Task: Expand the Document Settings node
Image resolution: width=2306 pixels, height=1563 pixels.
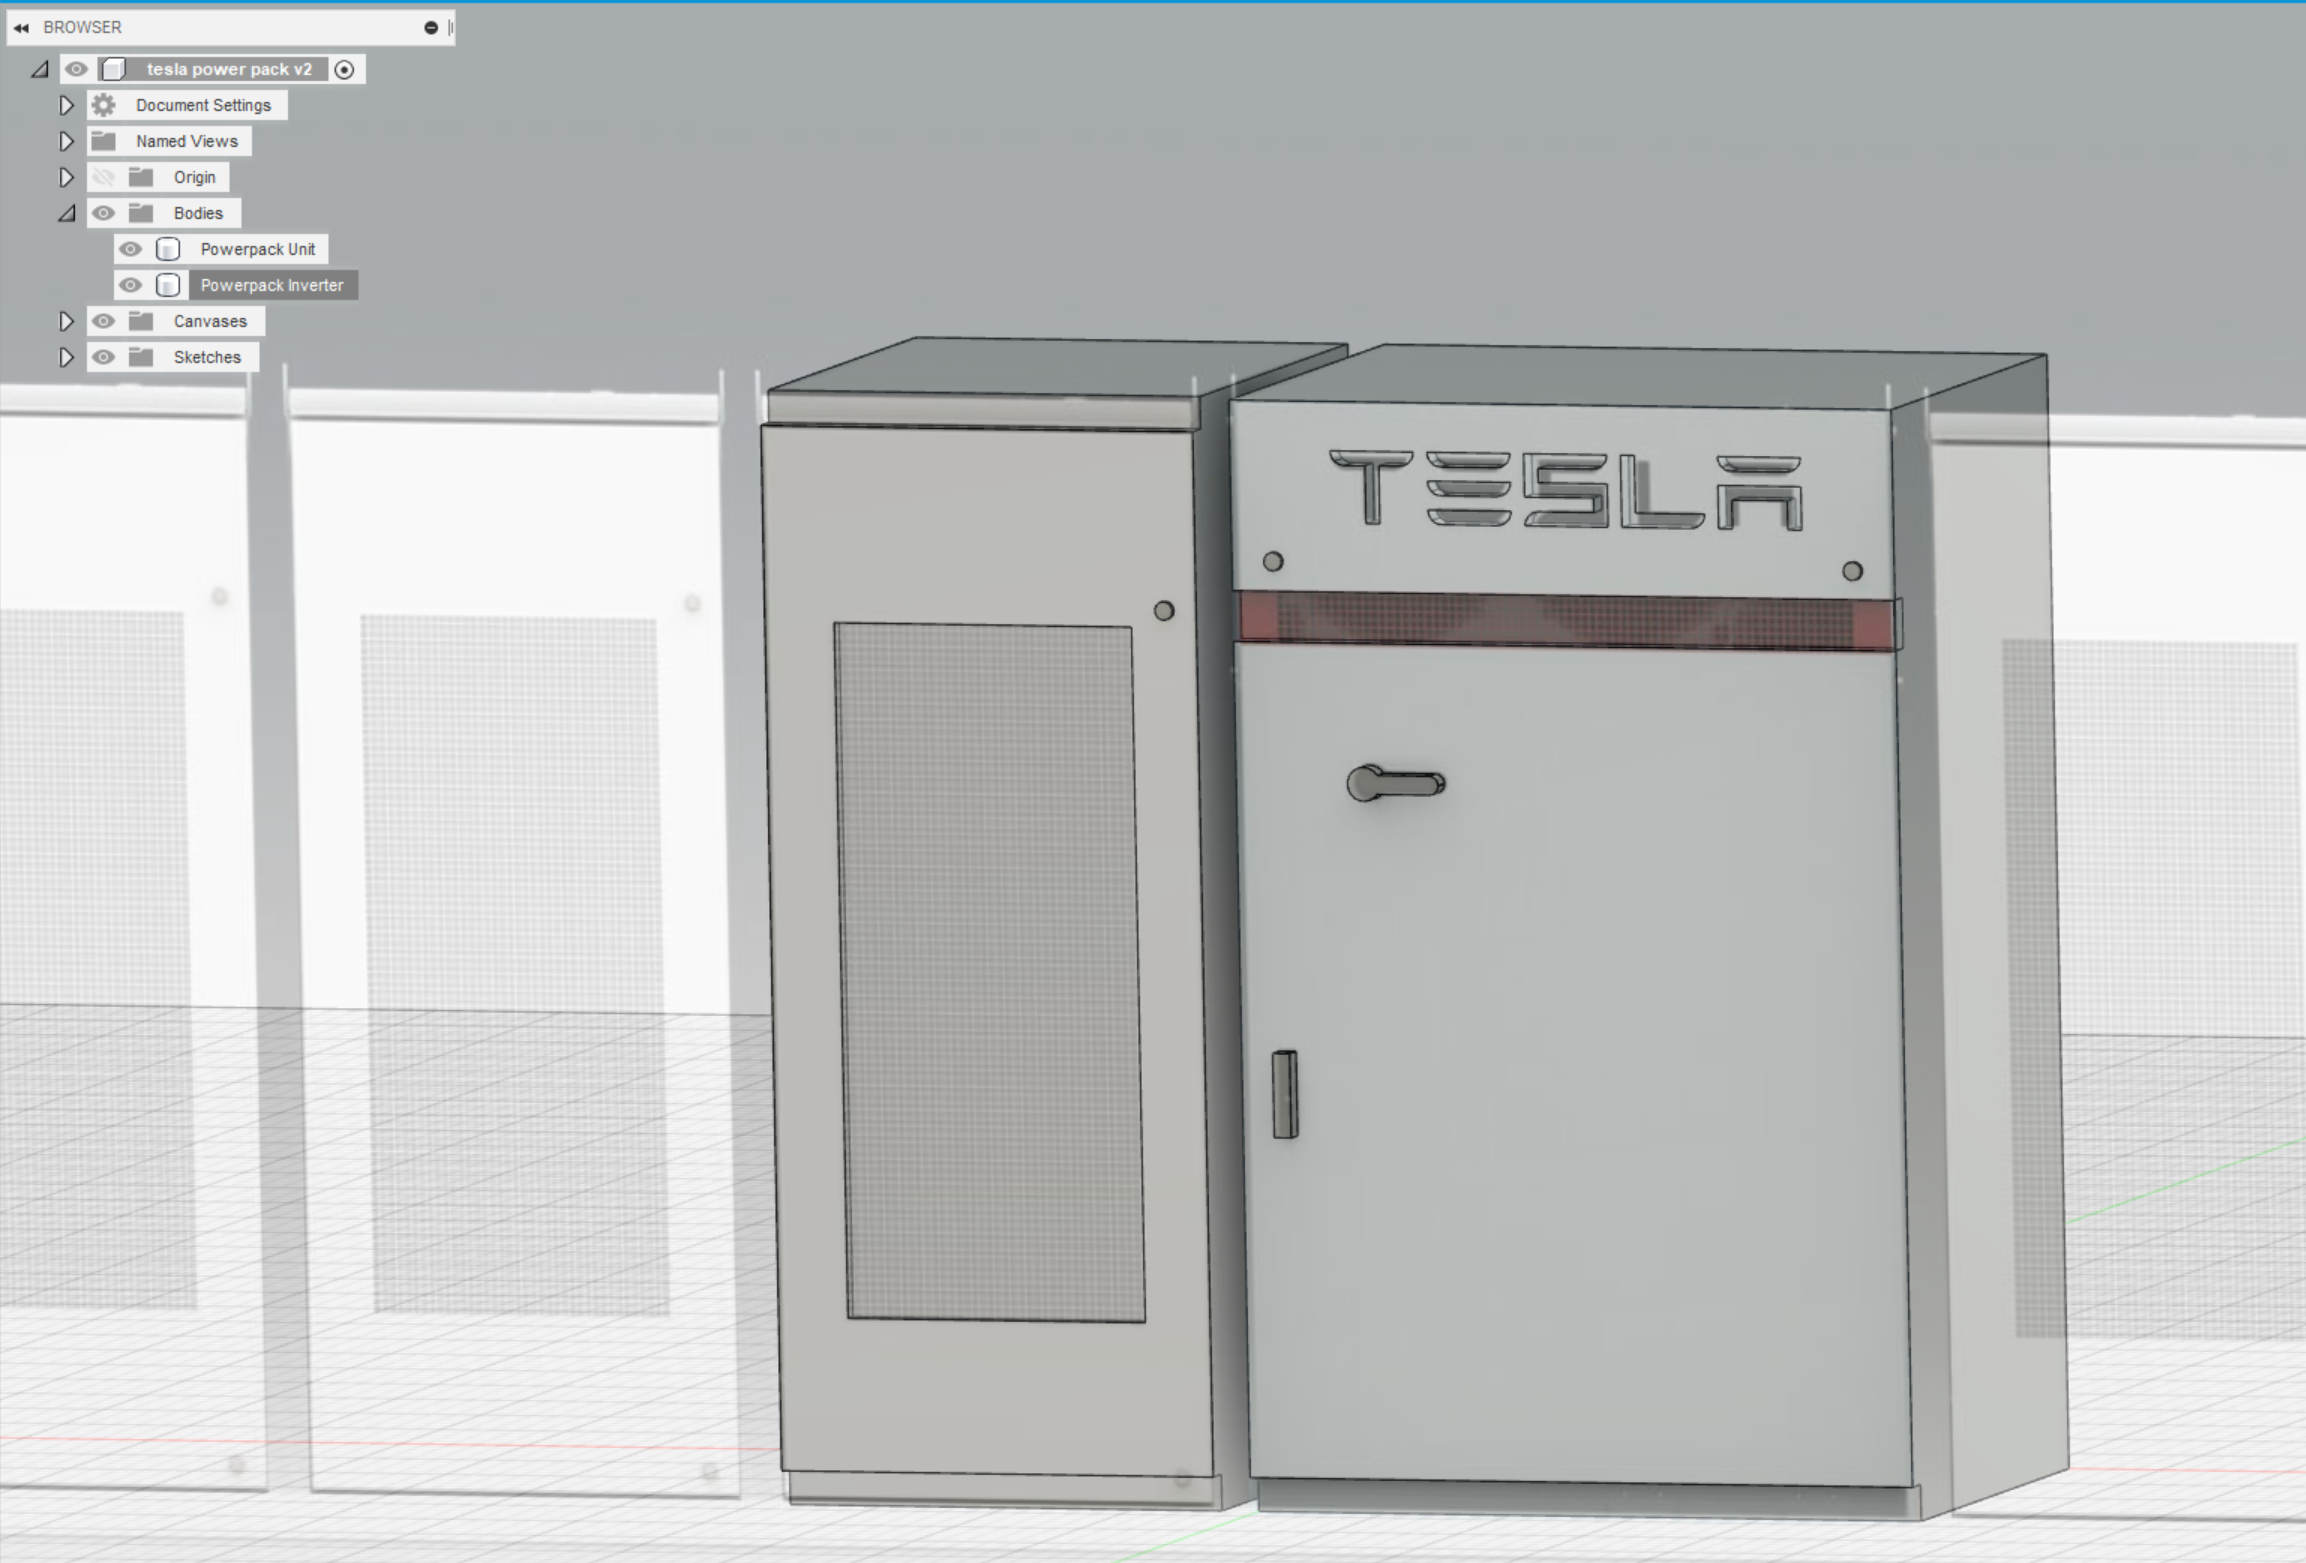Action: [66, 105]
